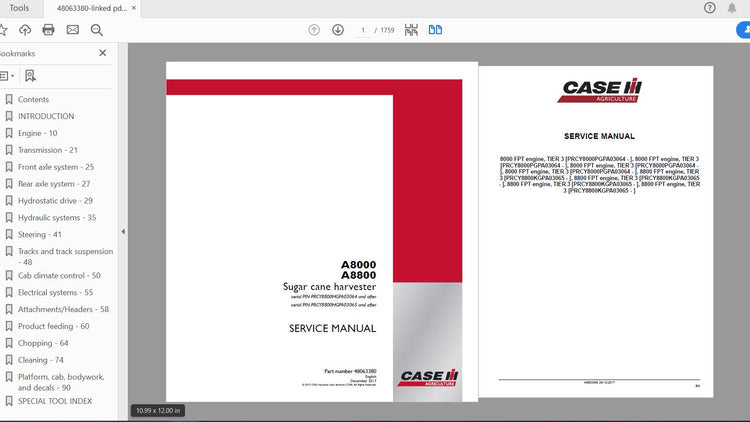Click the bookmark icon beside Steering - 41
Viewport: 750px width, 422px height.
pos(9,234)
